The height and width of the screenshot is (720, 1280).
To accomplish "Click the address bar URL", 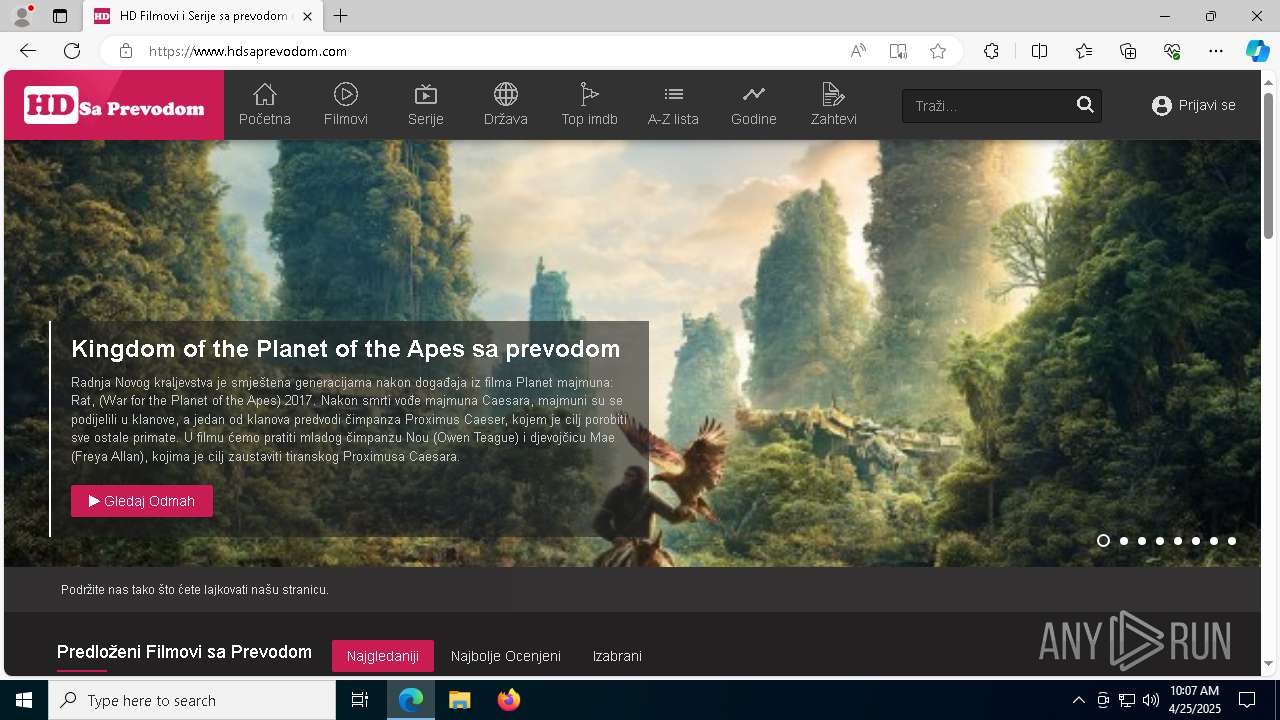I will 248,51.
